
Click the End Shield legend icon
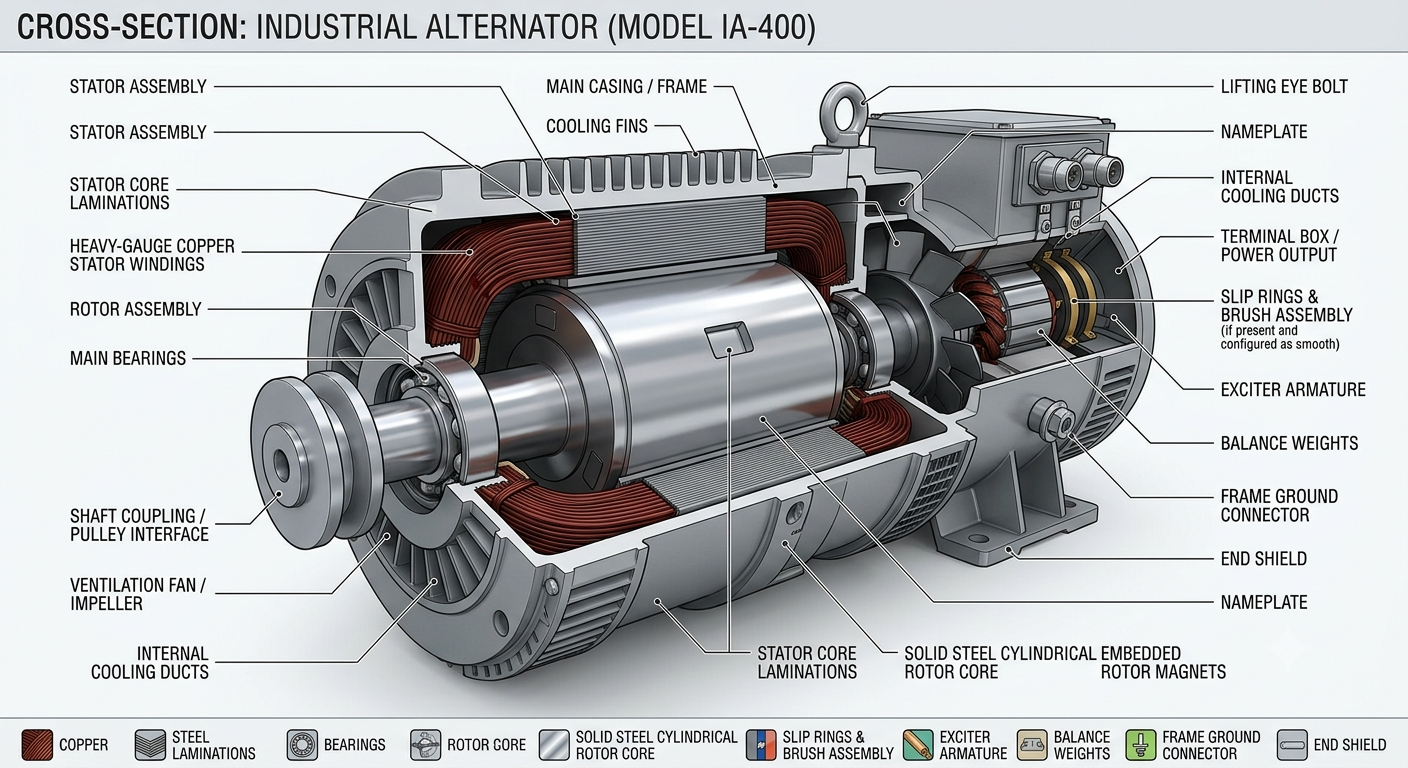(1292, 745)
